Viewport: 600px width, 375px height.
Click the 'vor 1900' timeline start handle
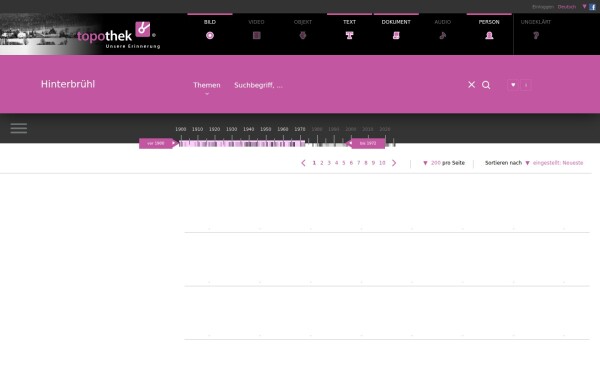tap(158, 143)
